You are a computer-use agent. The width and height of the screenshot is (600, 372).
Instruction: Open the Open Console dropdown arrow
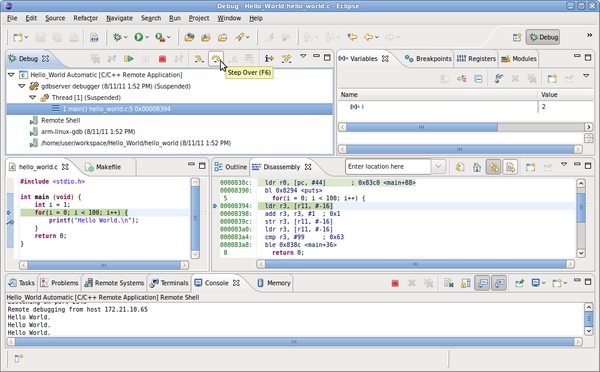(564, 283)
